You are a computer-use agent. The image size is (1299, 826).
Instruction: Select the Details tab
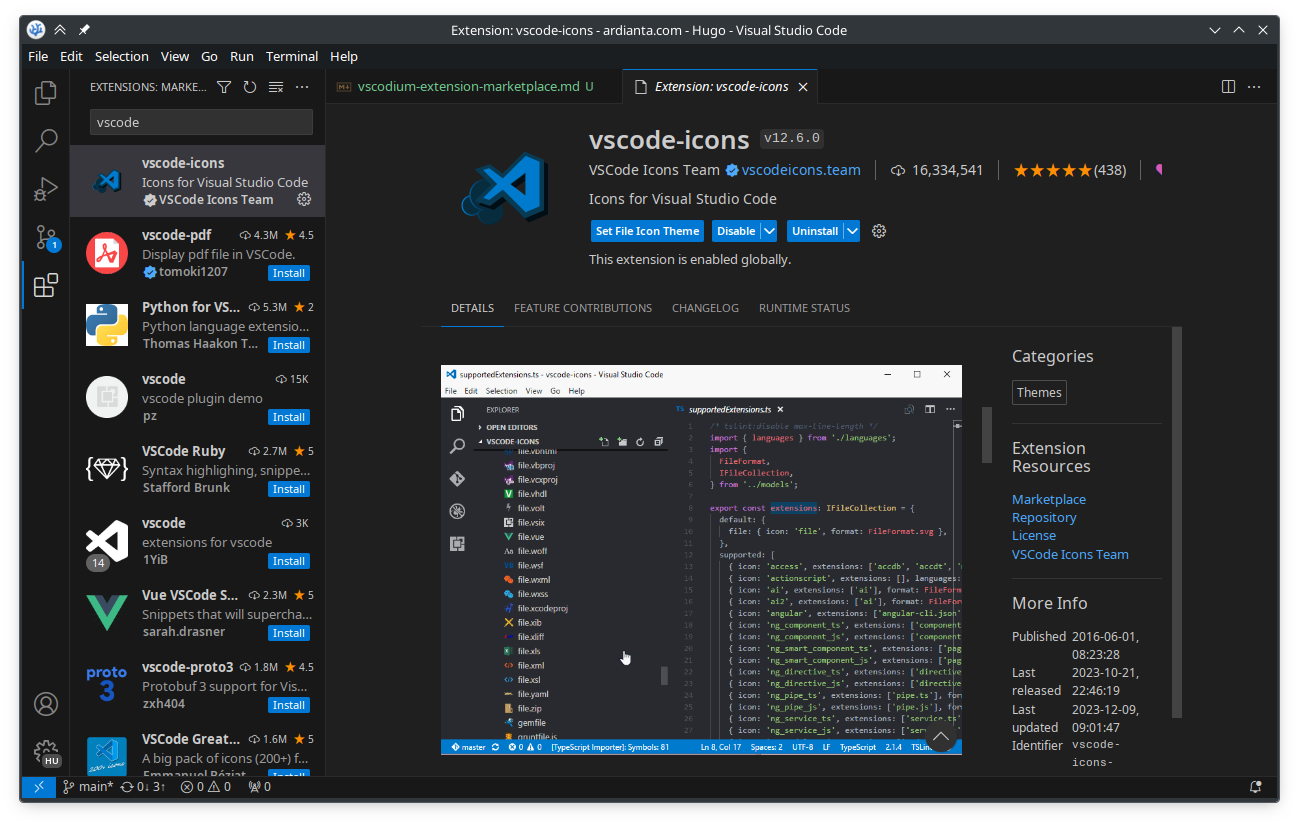472,308
